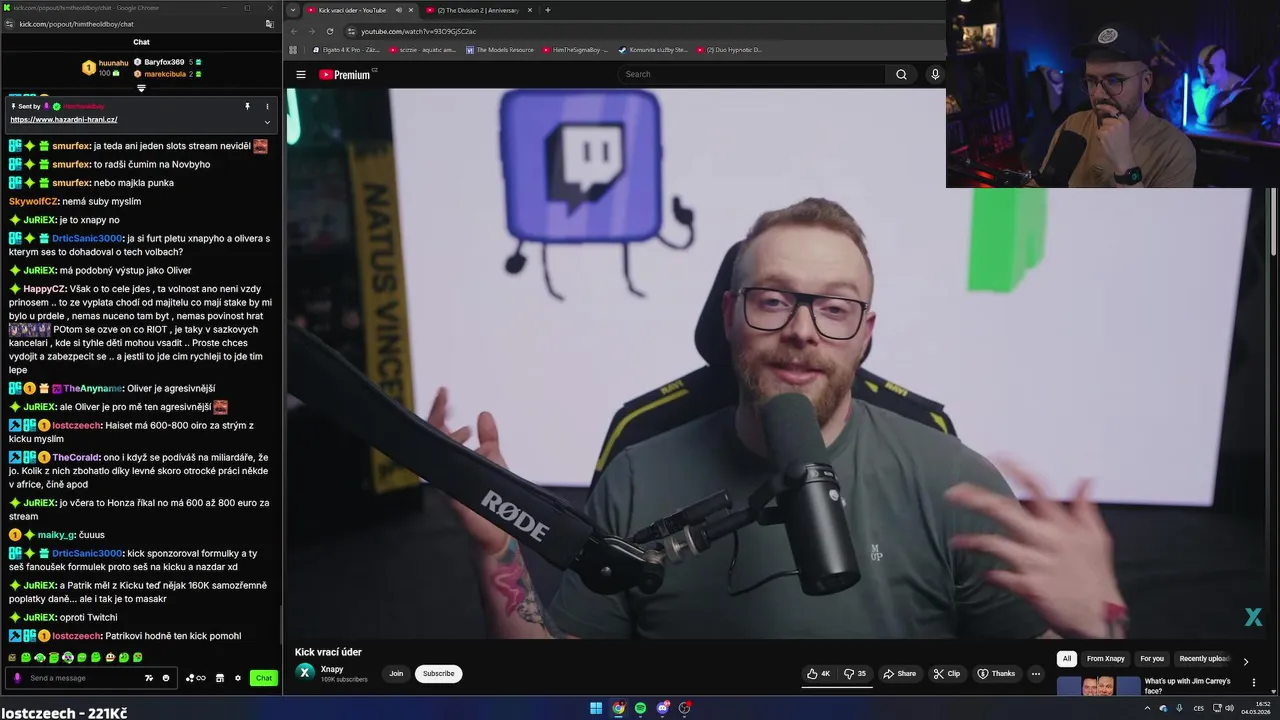1280x720 pixels.
Task: Open Duo Hypnotic bookmark
Action: pyautogui.click(x=729, y=49)
